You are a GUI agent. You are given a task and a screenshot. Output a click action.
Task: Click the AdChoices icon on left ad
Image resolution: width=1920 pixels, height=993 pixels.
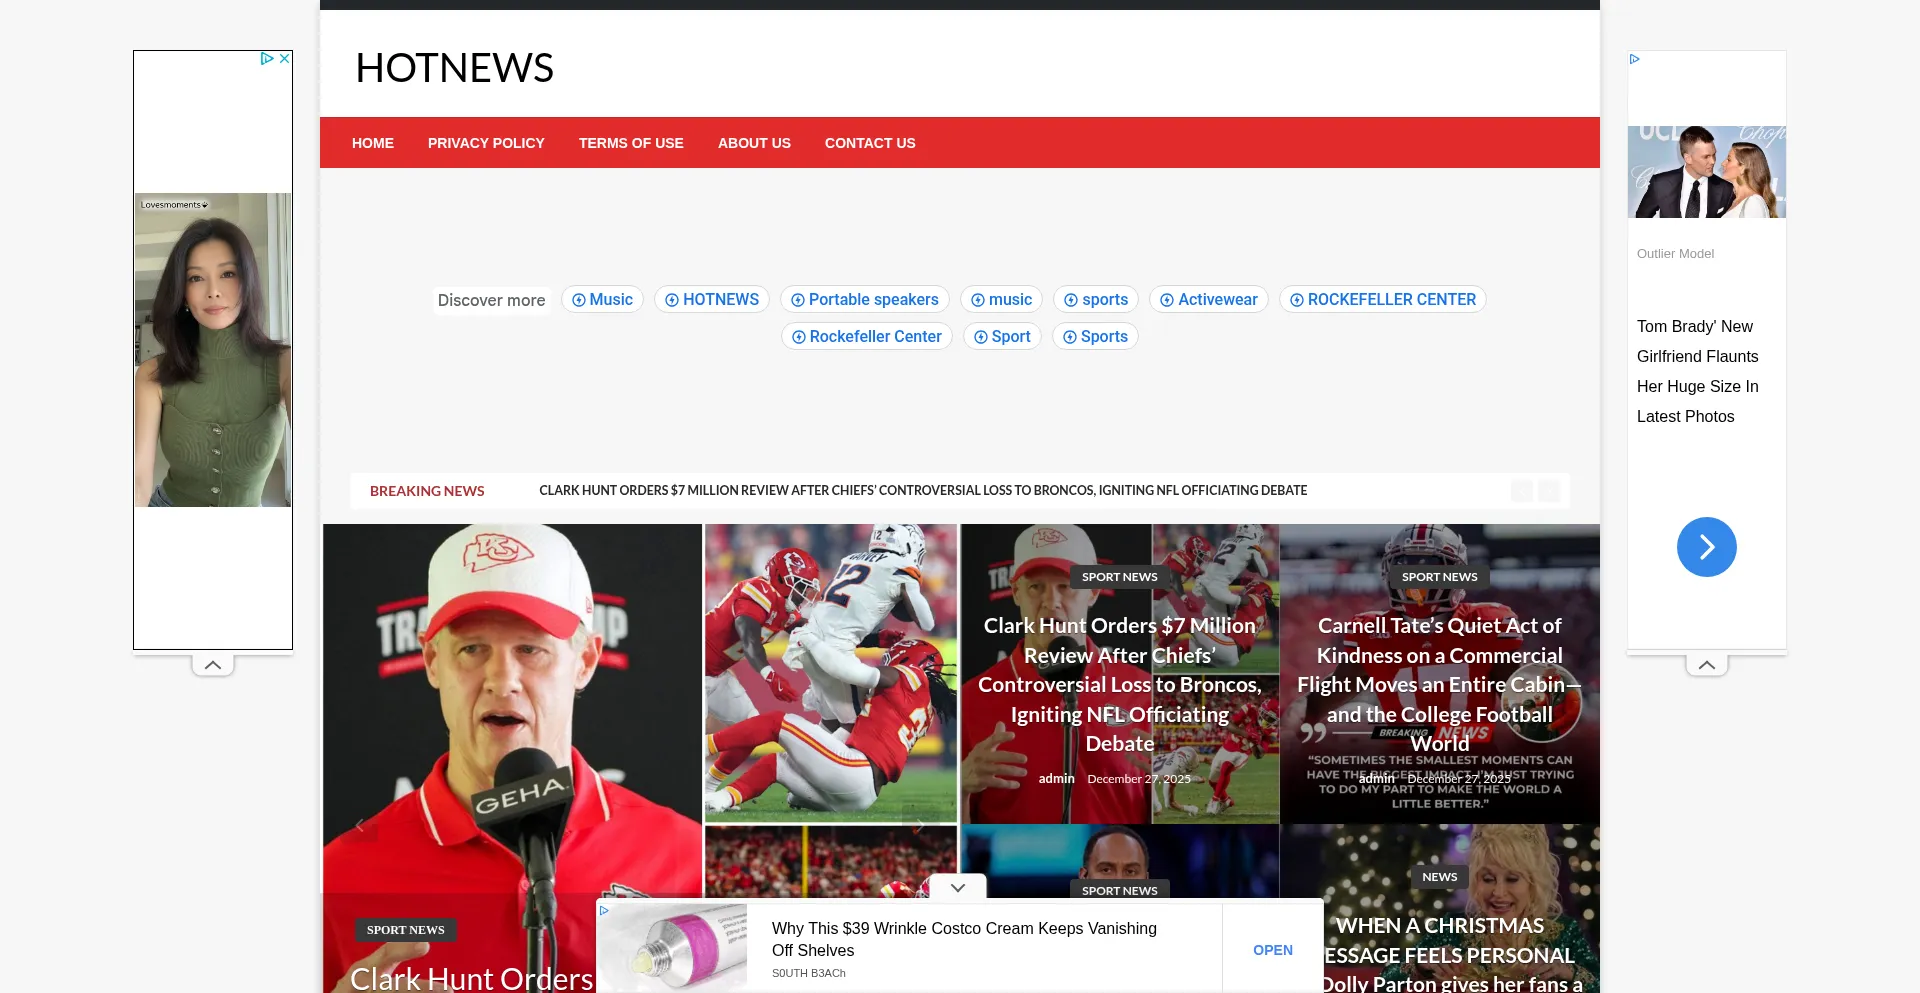267,59
